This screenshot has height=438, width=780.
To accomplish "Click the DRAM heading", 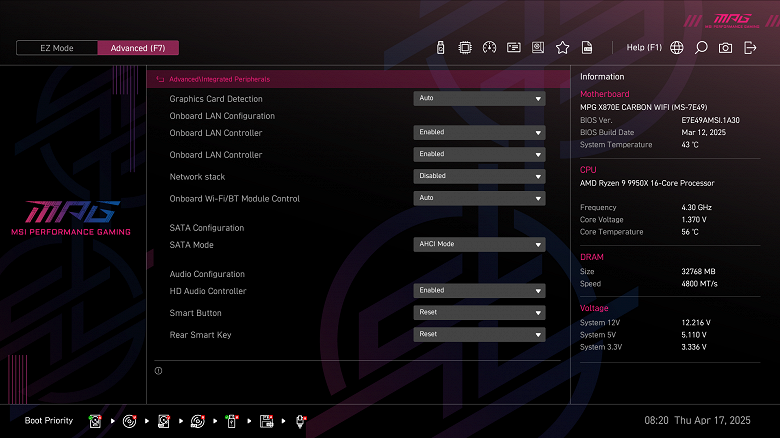I will tap(591, 257).
